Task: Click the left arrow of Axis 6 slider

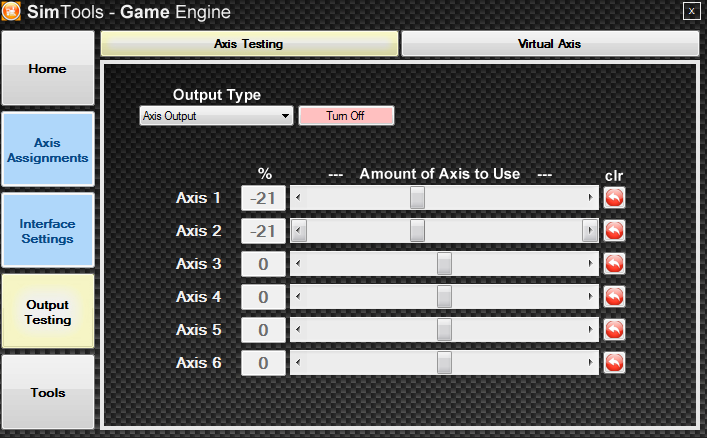Action: [x=298, y=362]
